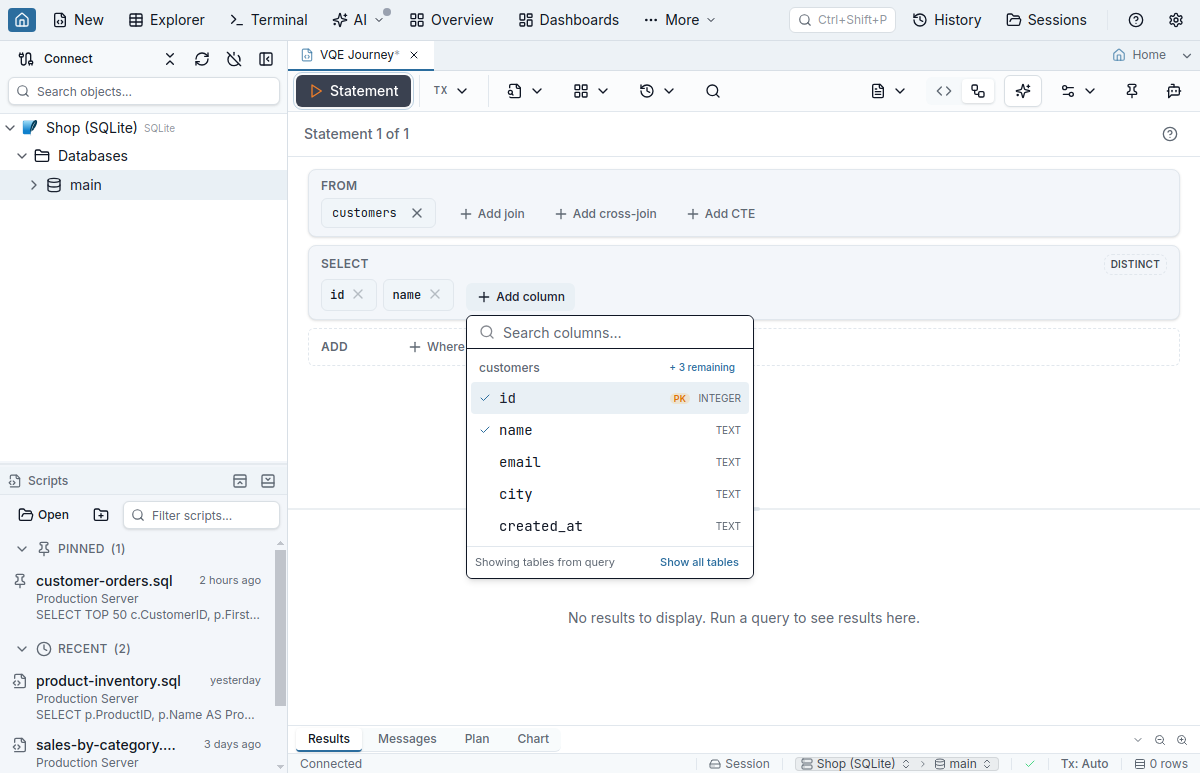Open the Help question-mark in the top bar
1200x773 pixels.
1136,20
